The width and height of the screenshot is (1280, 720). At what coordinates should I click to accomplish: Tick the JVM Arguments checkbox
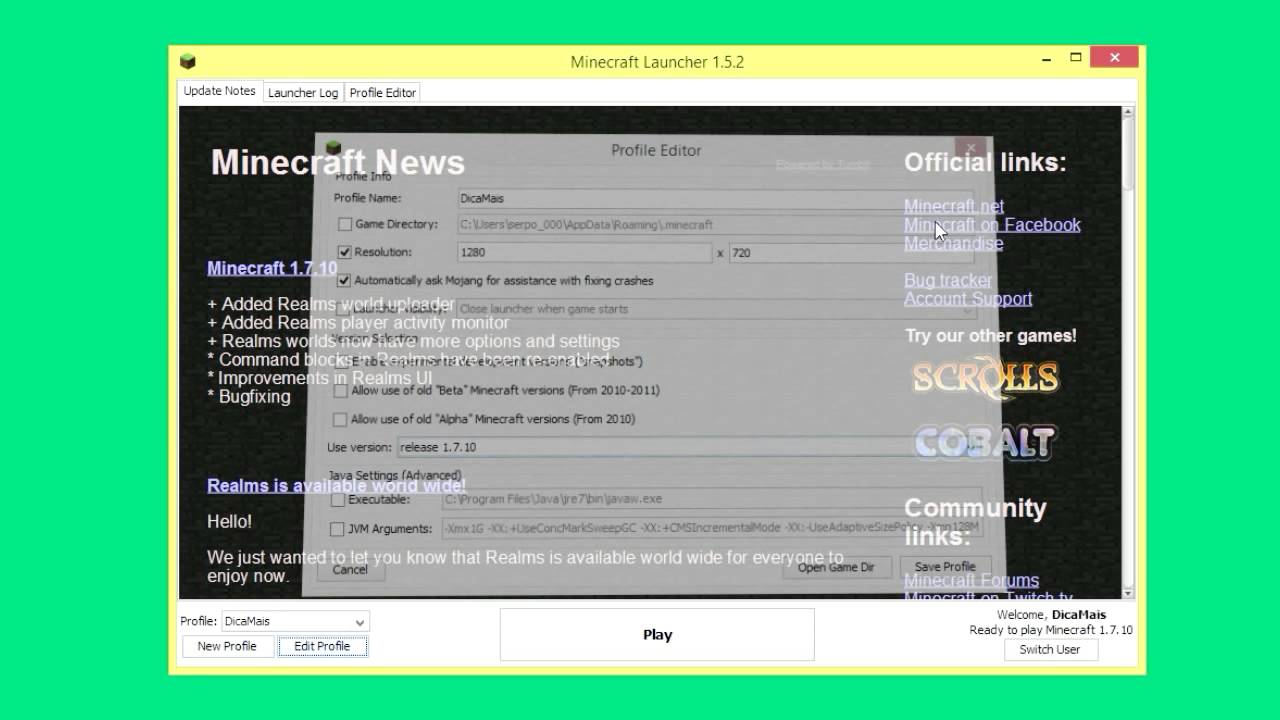point(338,529)
